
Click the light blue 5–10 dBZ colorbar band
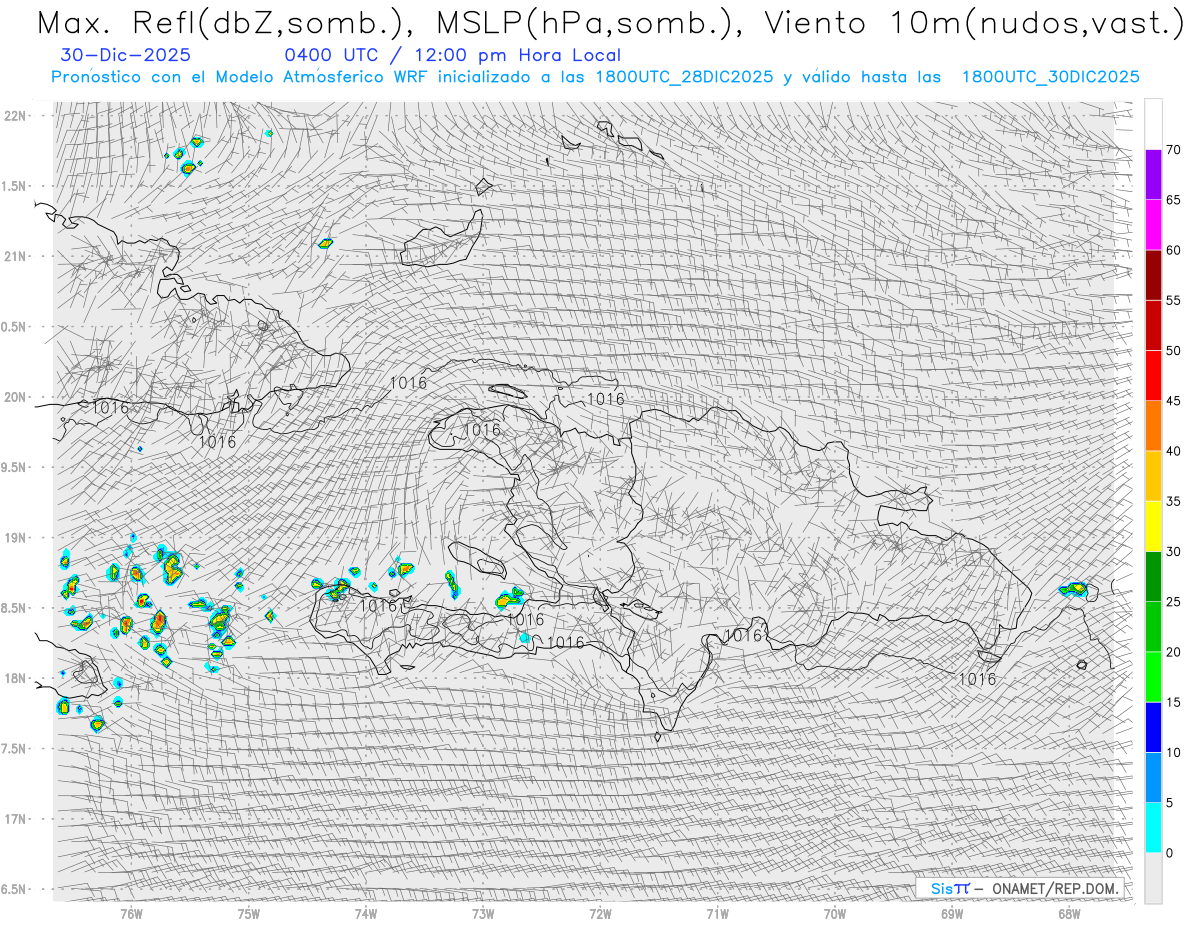click(x=1153, y=778)
